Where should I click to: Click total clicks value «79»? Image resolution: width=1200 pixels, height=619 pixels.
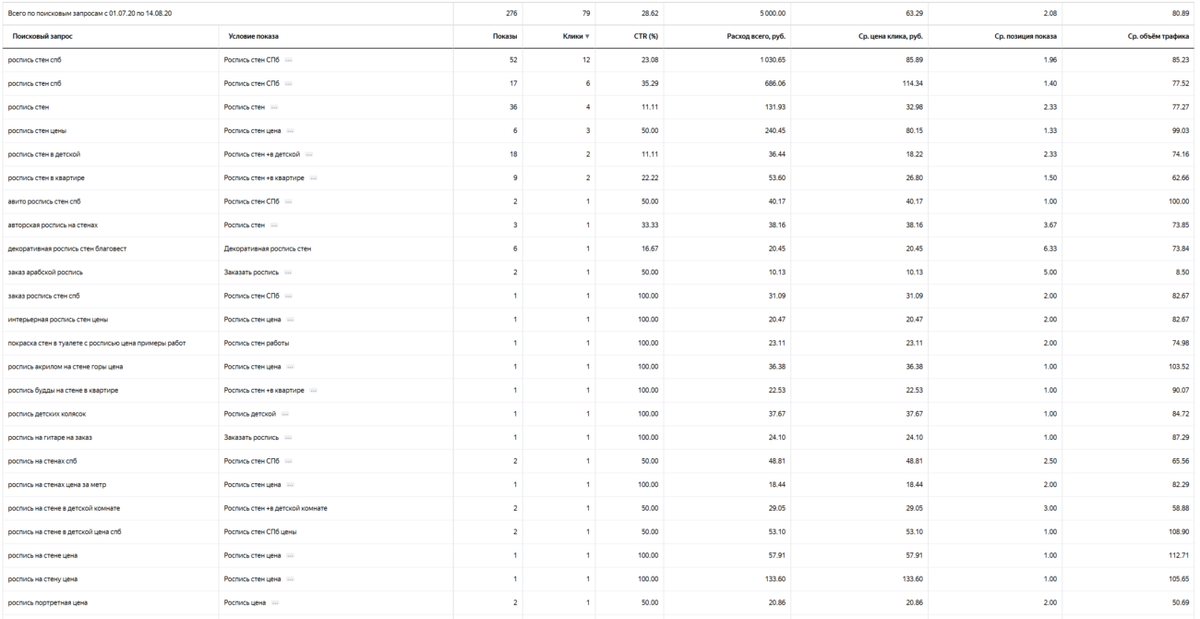(x=584, y=13)
